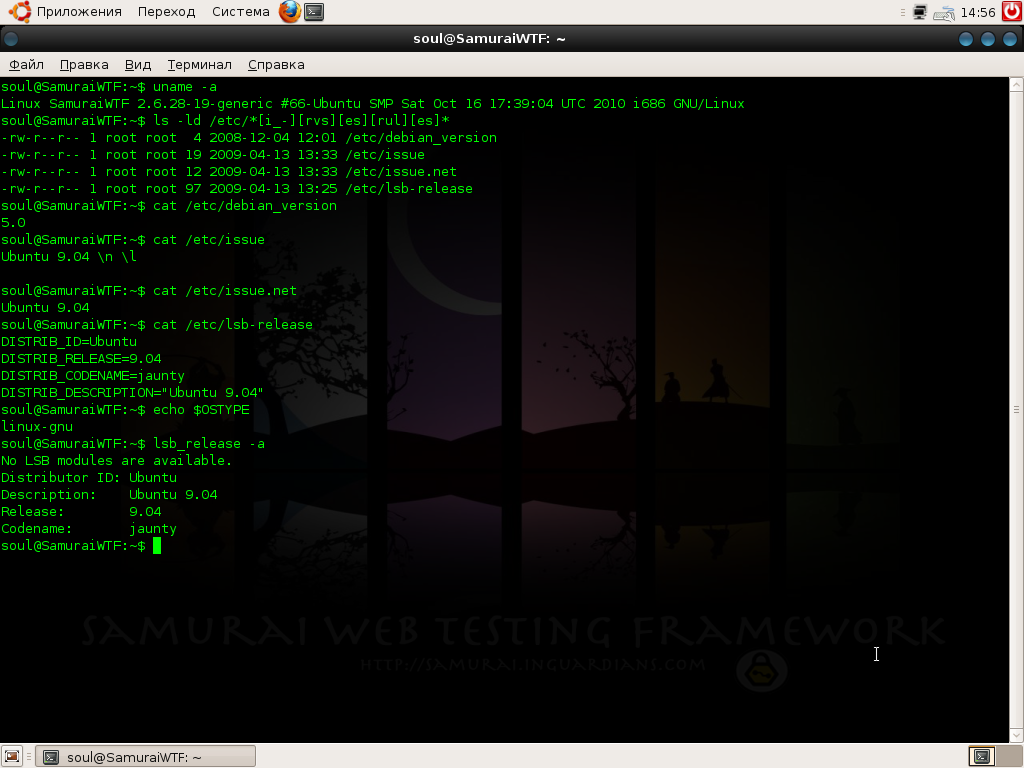Click the terminal scrollbar up arrow

tap(1016, 84)
